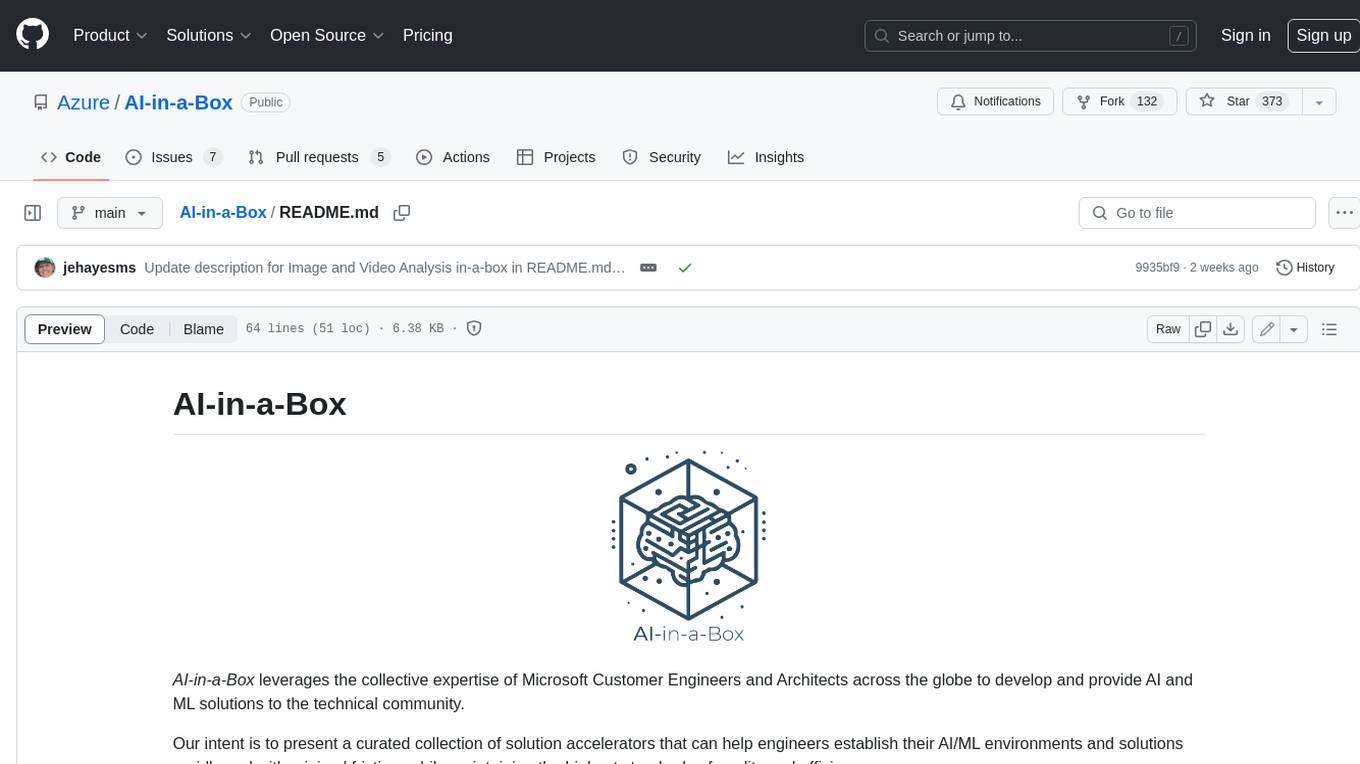Viewport: 1360px width, 764px height.
Task: Click the AI-in-a-Box logo image
Action: 689,546
